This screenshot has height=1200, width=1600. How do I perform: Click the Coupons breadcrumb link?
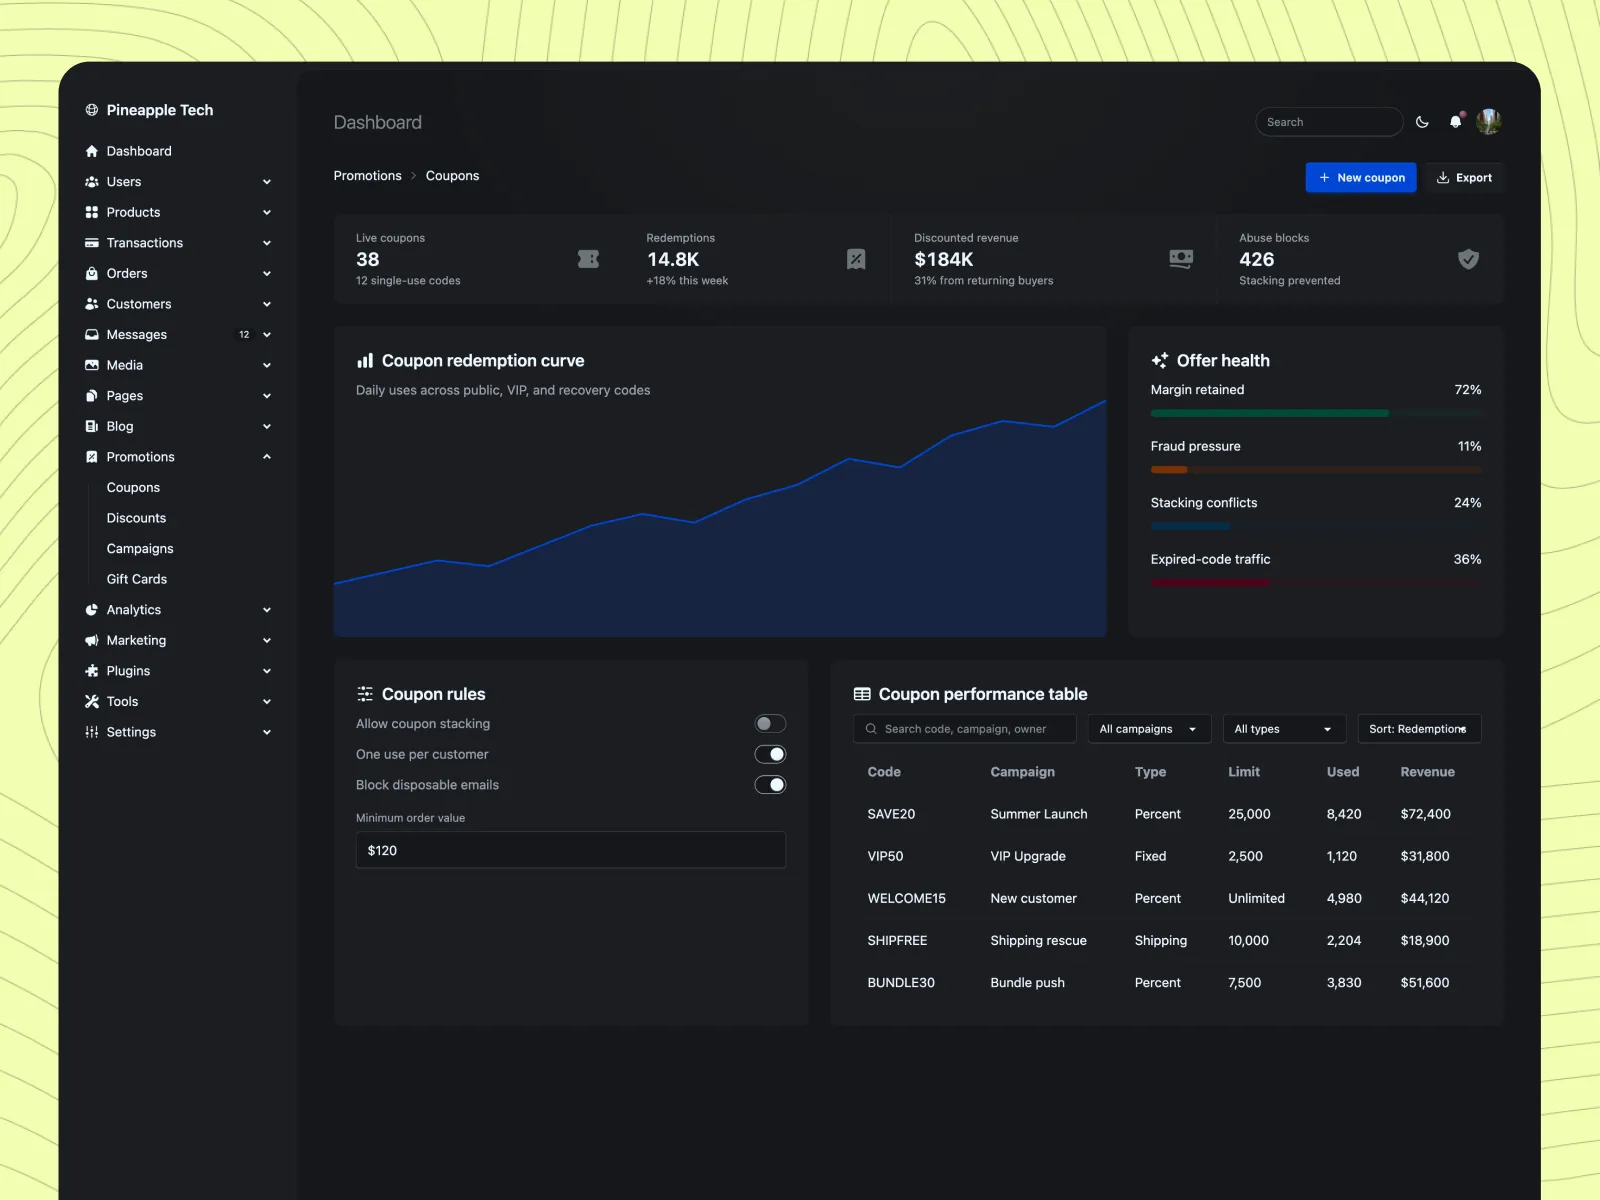[x=452, y=176]
